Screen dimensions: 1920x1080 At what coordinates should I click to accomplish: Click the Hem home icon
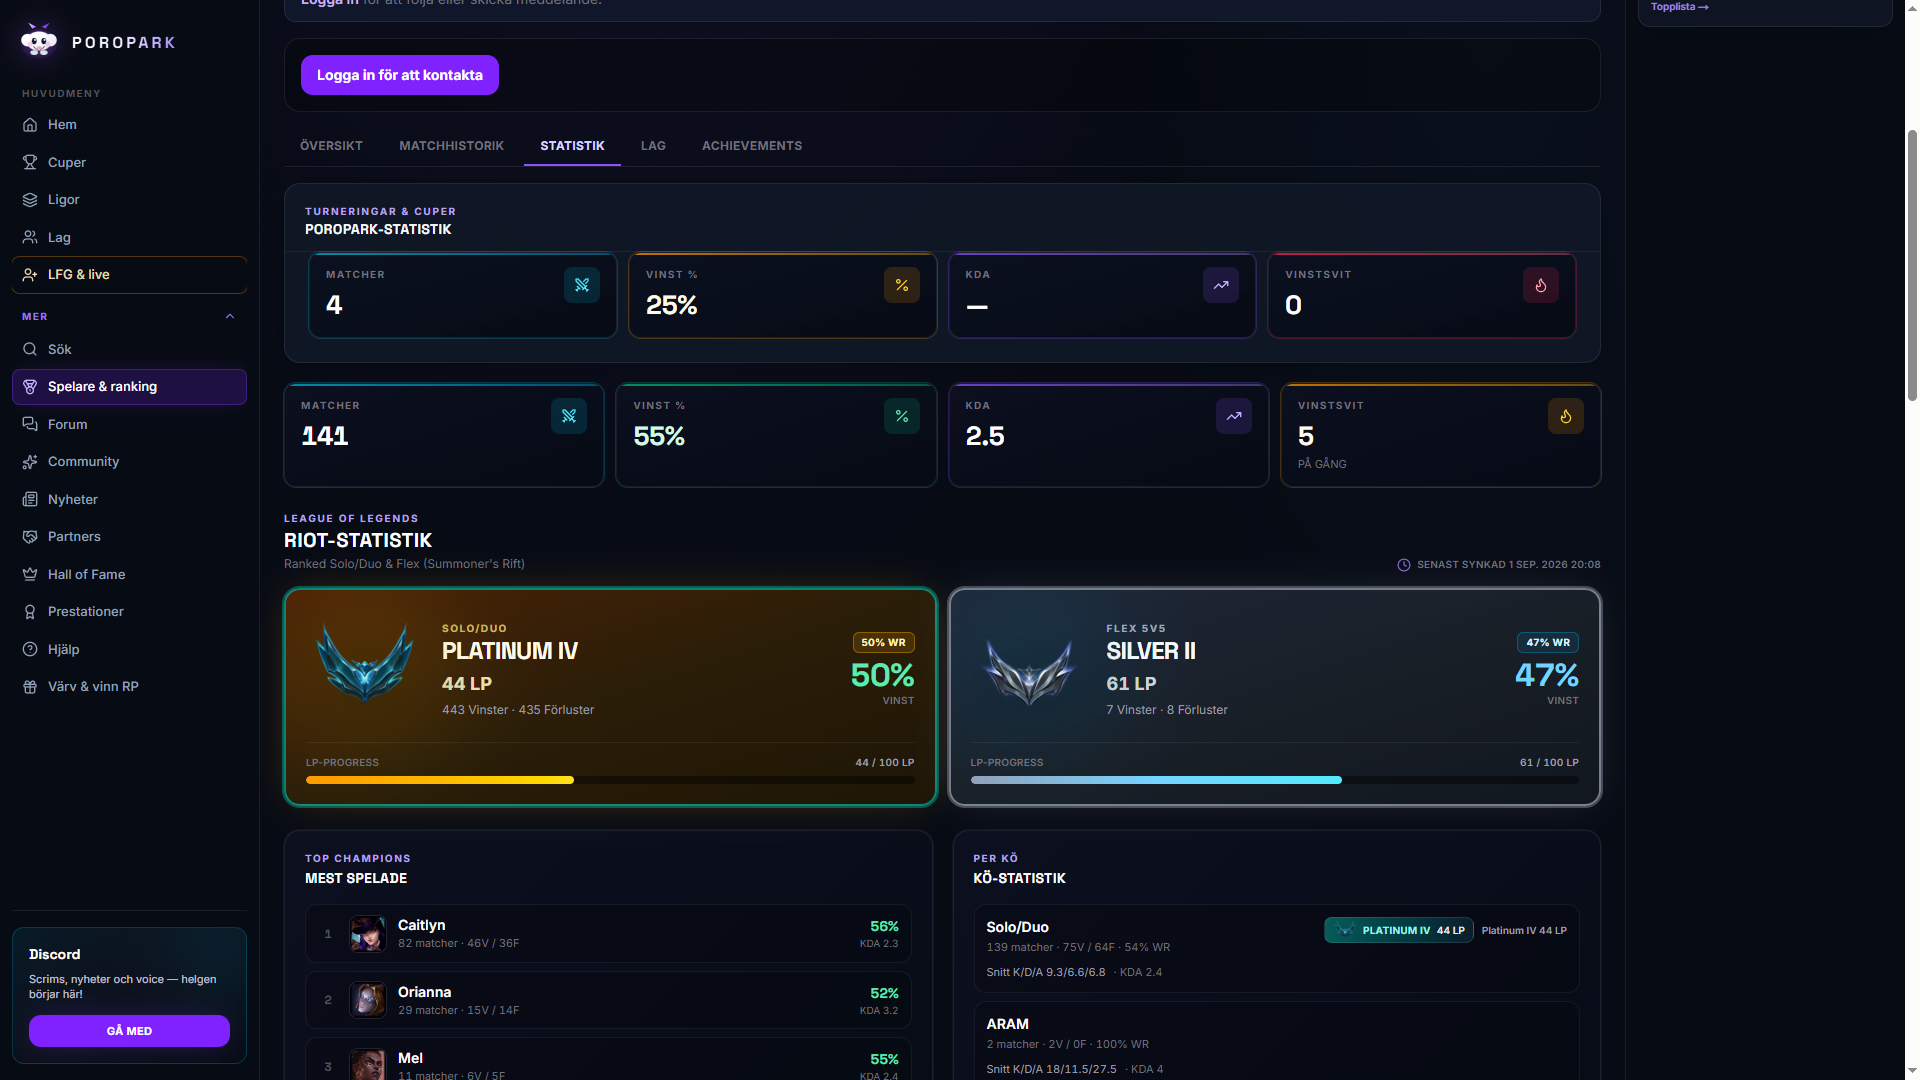click(30, 125)
